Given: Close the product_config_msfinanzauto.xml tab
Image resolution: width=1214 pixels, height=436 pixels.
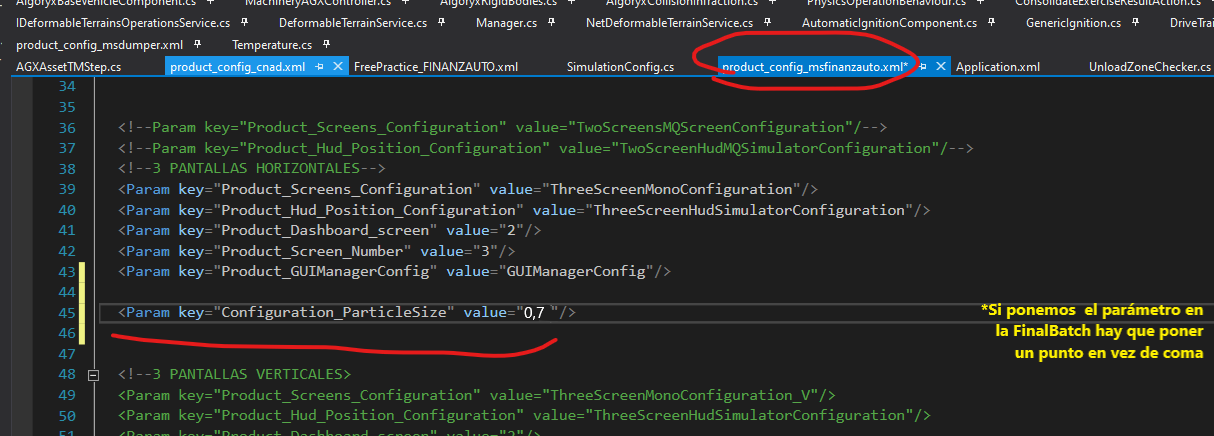Looking at the screenshot, I should point(941,67).
